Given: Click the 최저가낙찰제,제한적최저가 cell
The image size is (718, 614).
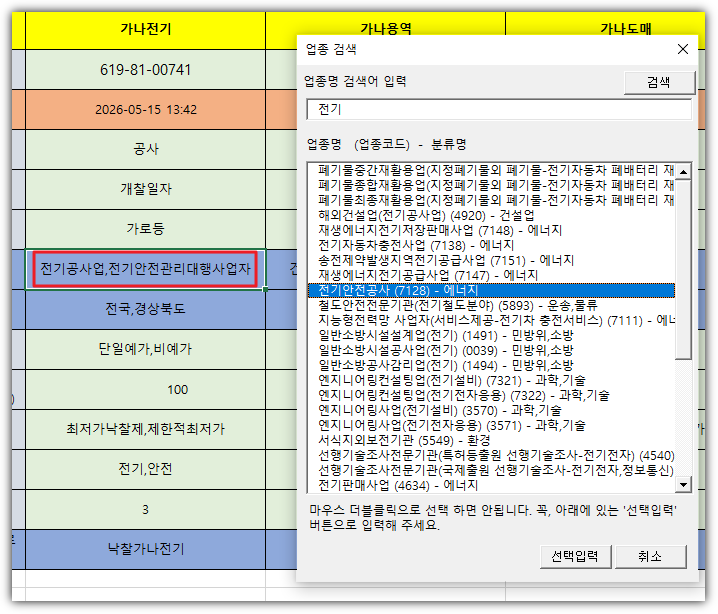Looking at the screenshot, I should pos(146,429).
